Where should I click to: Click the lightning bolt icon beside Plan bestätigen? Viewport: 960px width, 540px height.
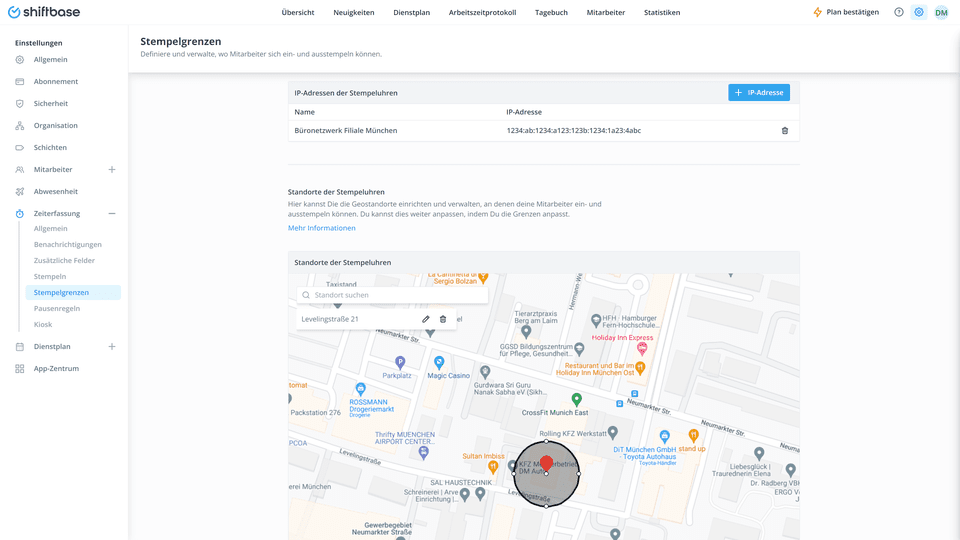(x=817, y=12)
